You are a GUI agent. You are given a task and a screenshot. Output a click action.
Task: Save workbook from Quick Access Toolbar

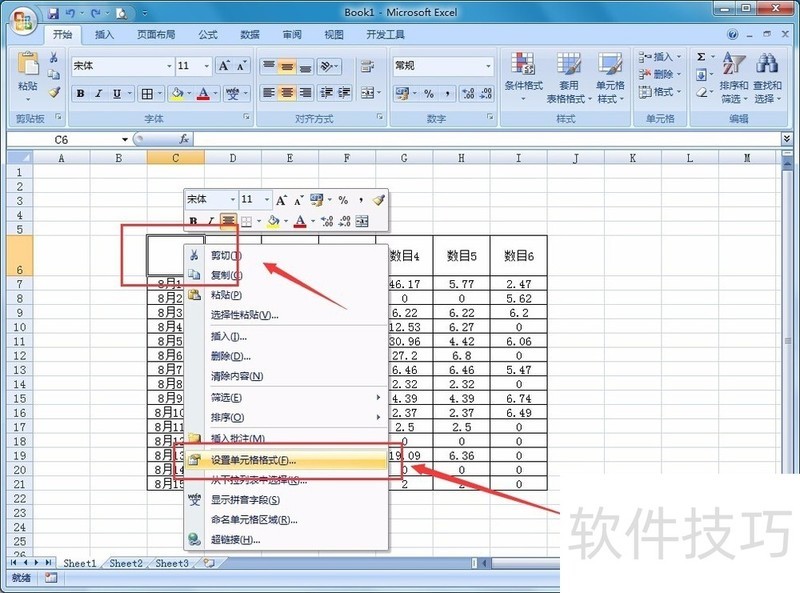coord(54,13)
